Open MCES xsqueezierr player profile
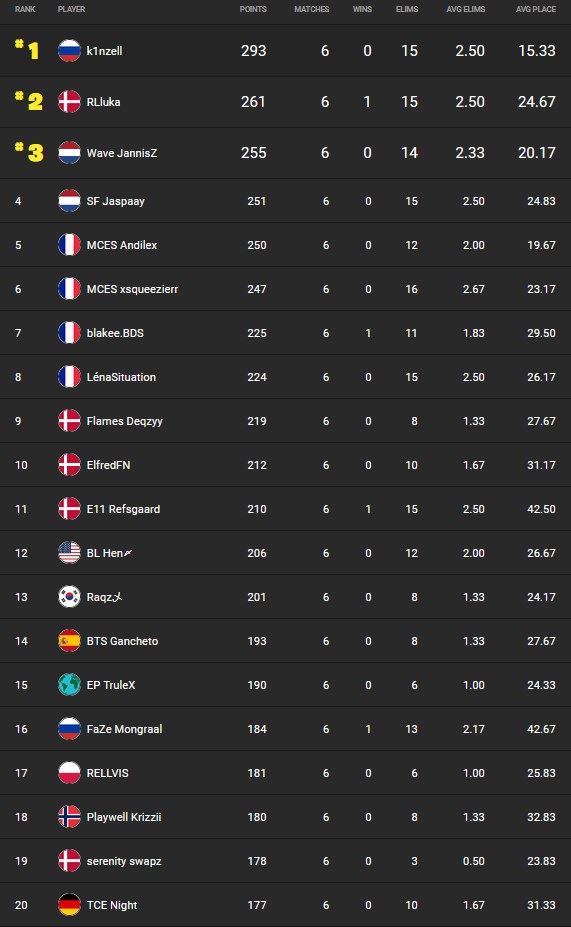 point(132,289)
